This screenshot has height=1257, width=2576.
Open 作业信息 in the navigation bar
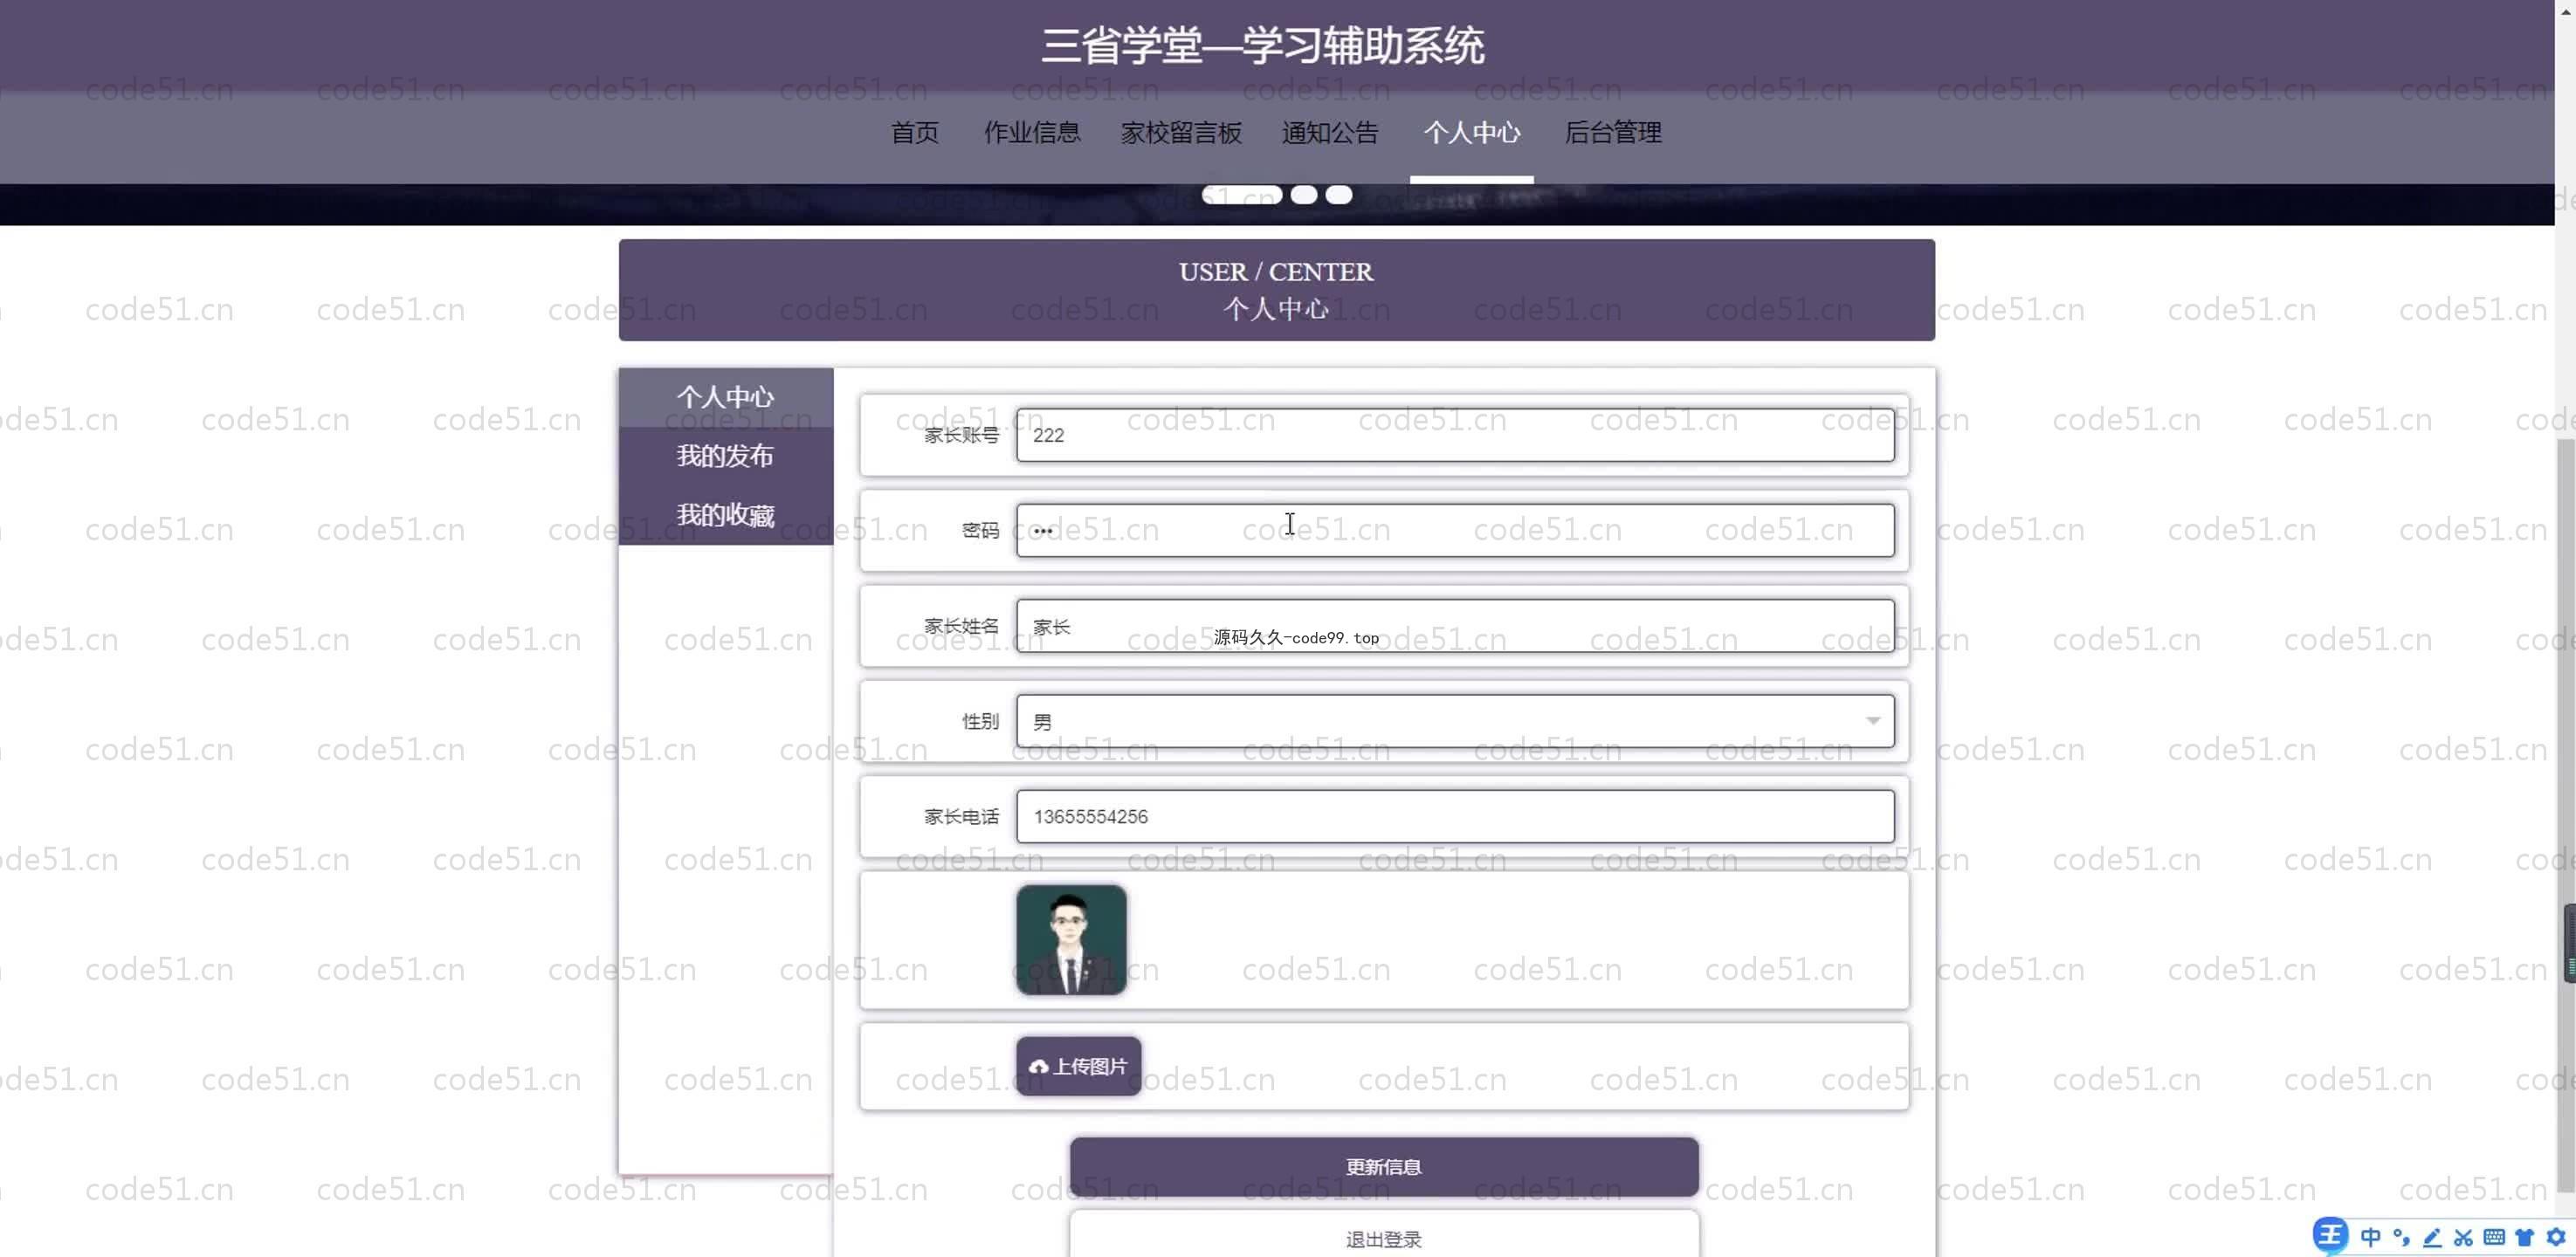point(1032,132)
